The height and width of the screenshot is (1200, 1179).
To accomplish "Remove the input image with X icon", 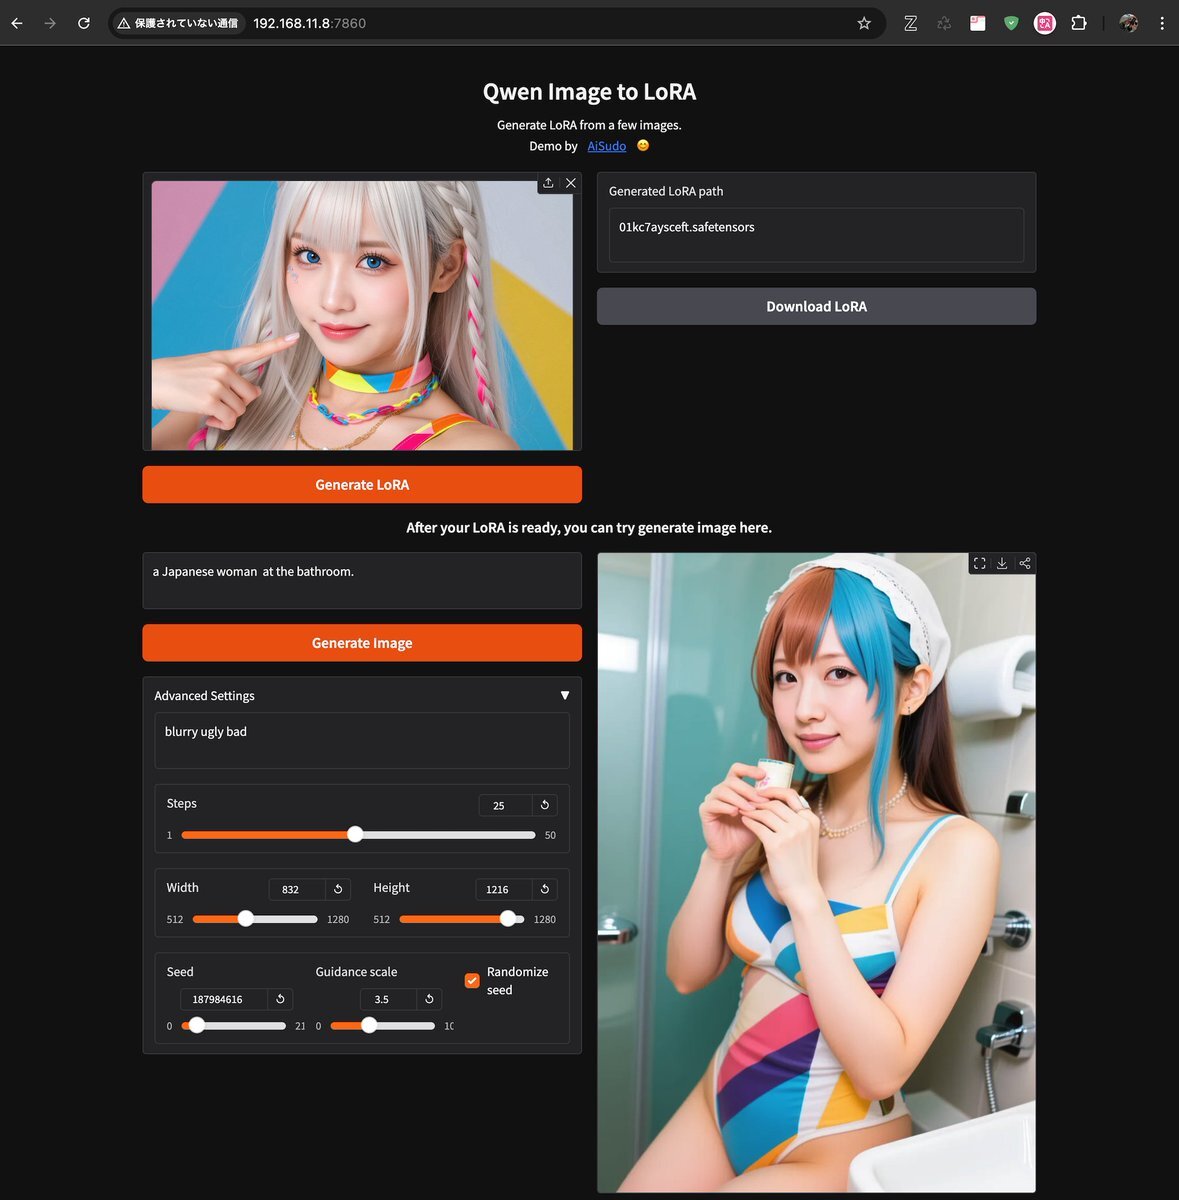I will click(570, 183).
